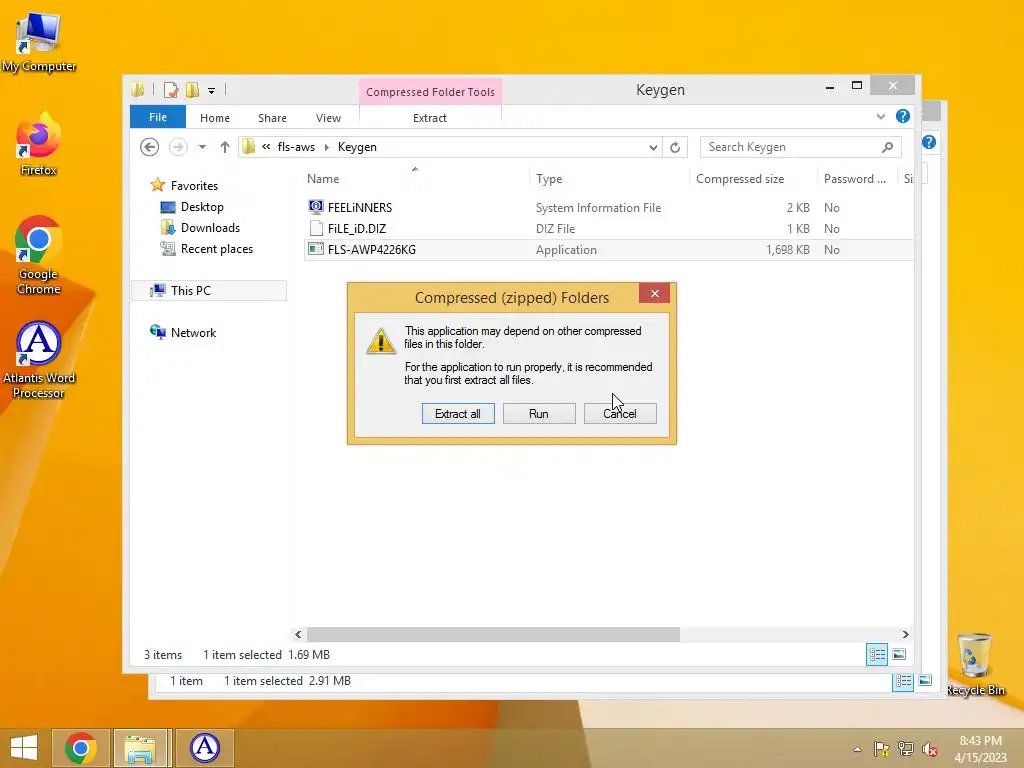The height and width of the screenshot is (768, 1024).
Task: Open File Explorer taskbar button
Action: tap(140, 748)
